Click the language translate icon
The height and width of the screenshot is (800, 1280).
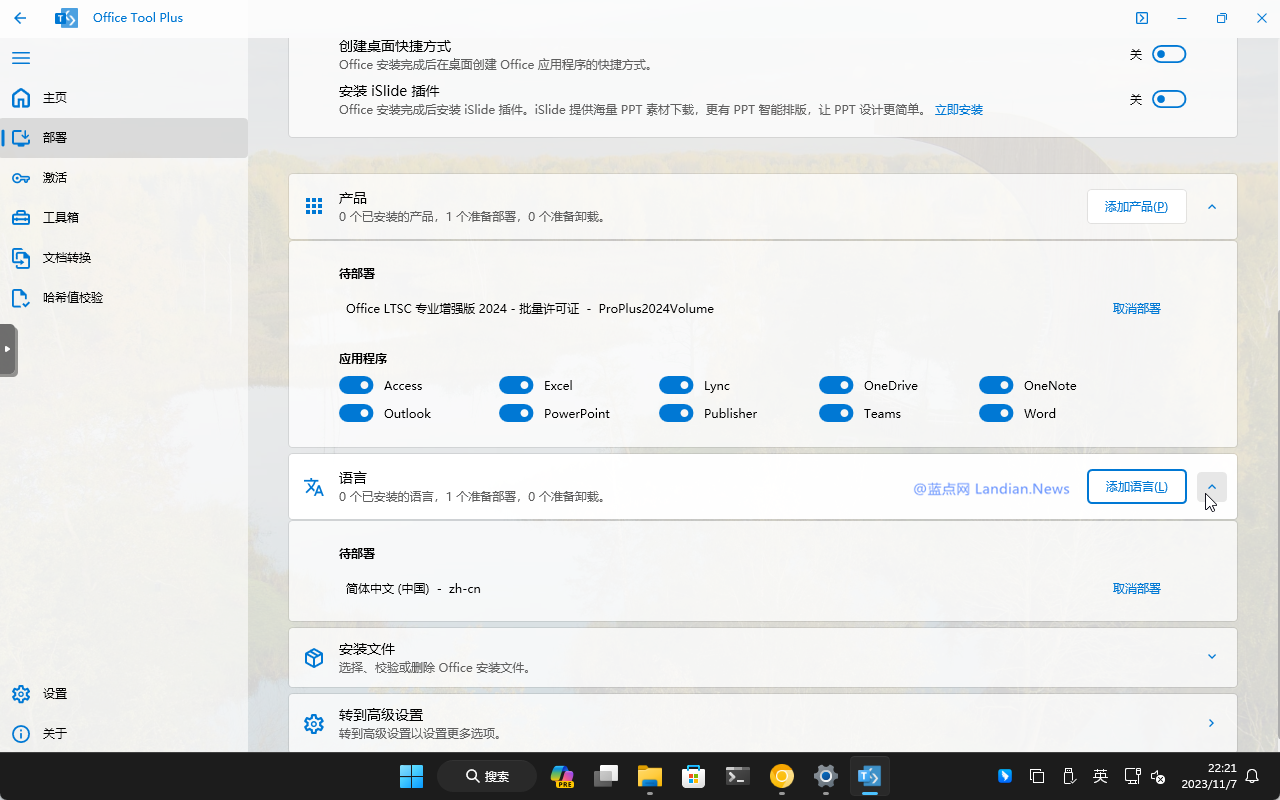pyautogui.click(x=314, y=487)
